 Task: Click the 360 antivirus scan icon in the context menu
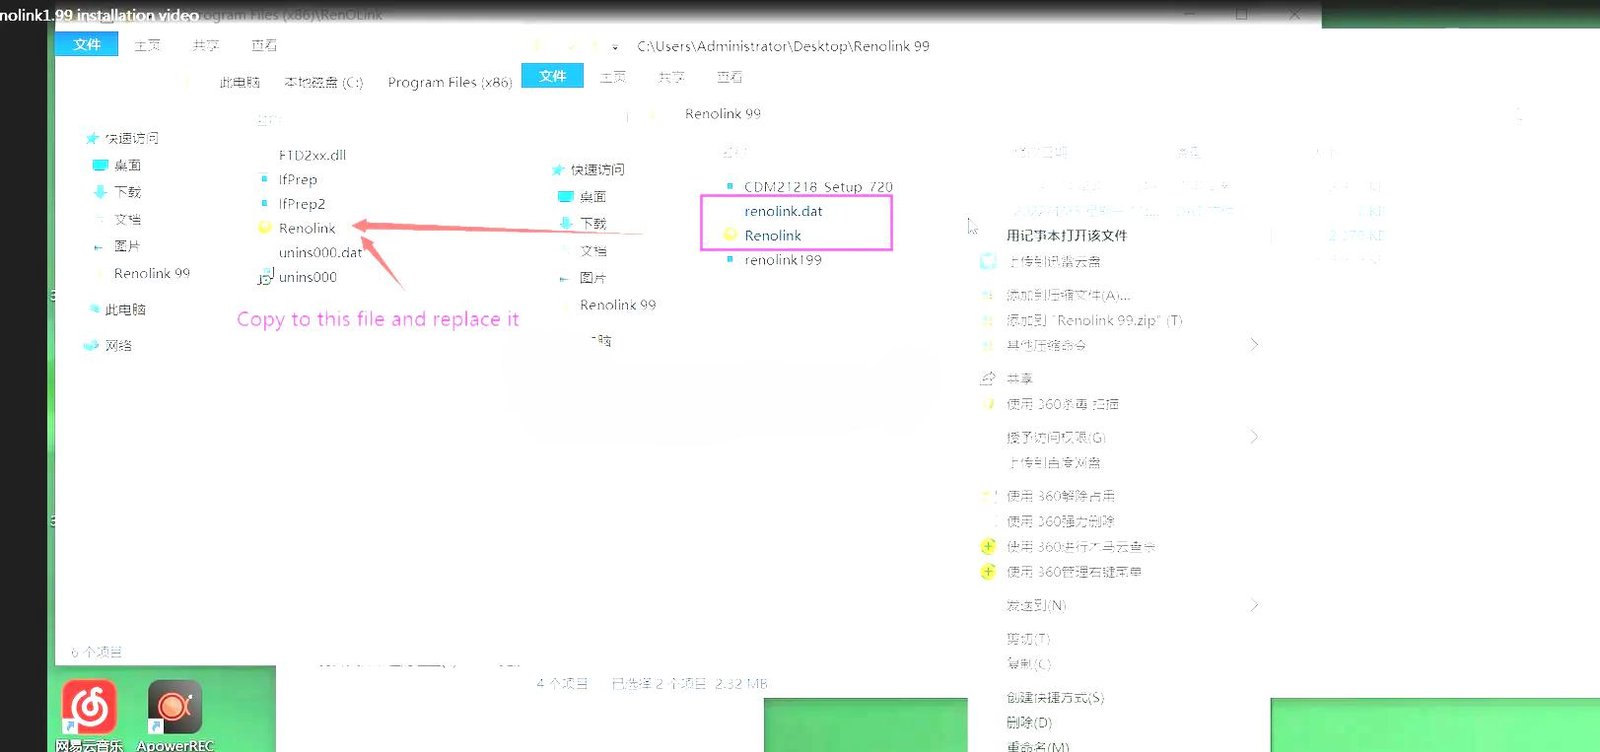988,404
